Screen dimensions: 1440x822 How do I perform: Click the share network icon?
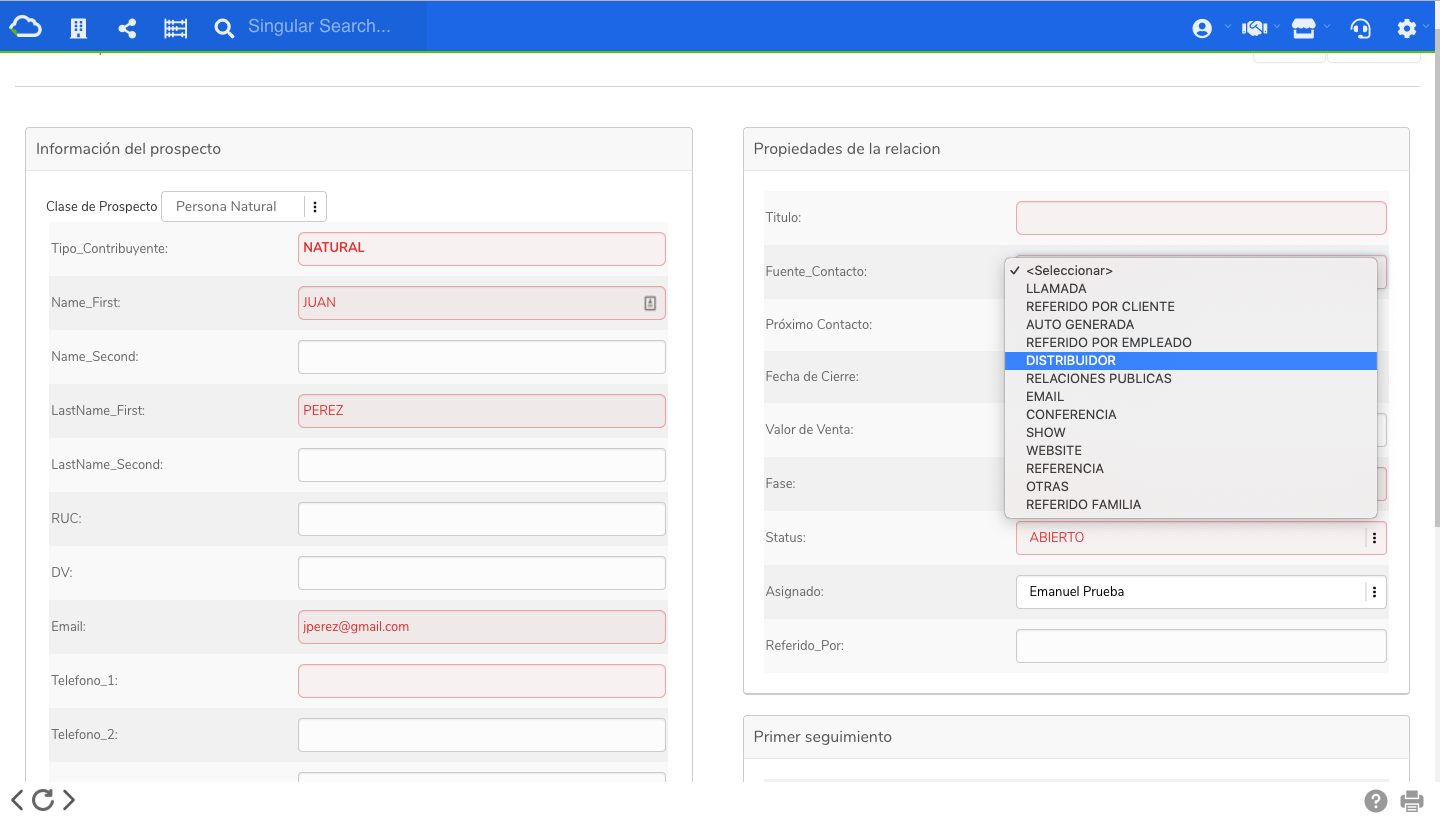pos(127,28)
